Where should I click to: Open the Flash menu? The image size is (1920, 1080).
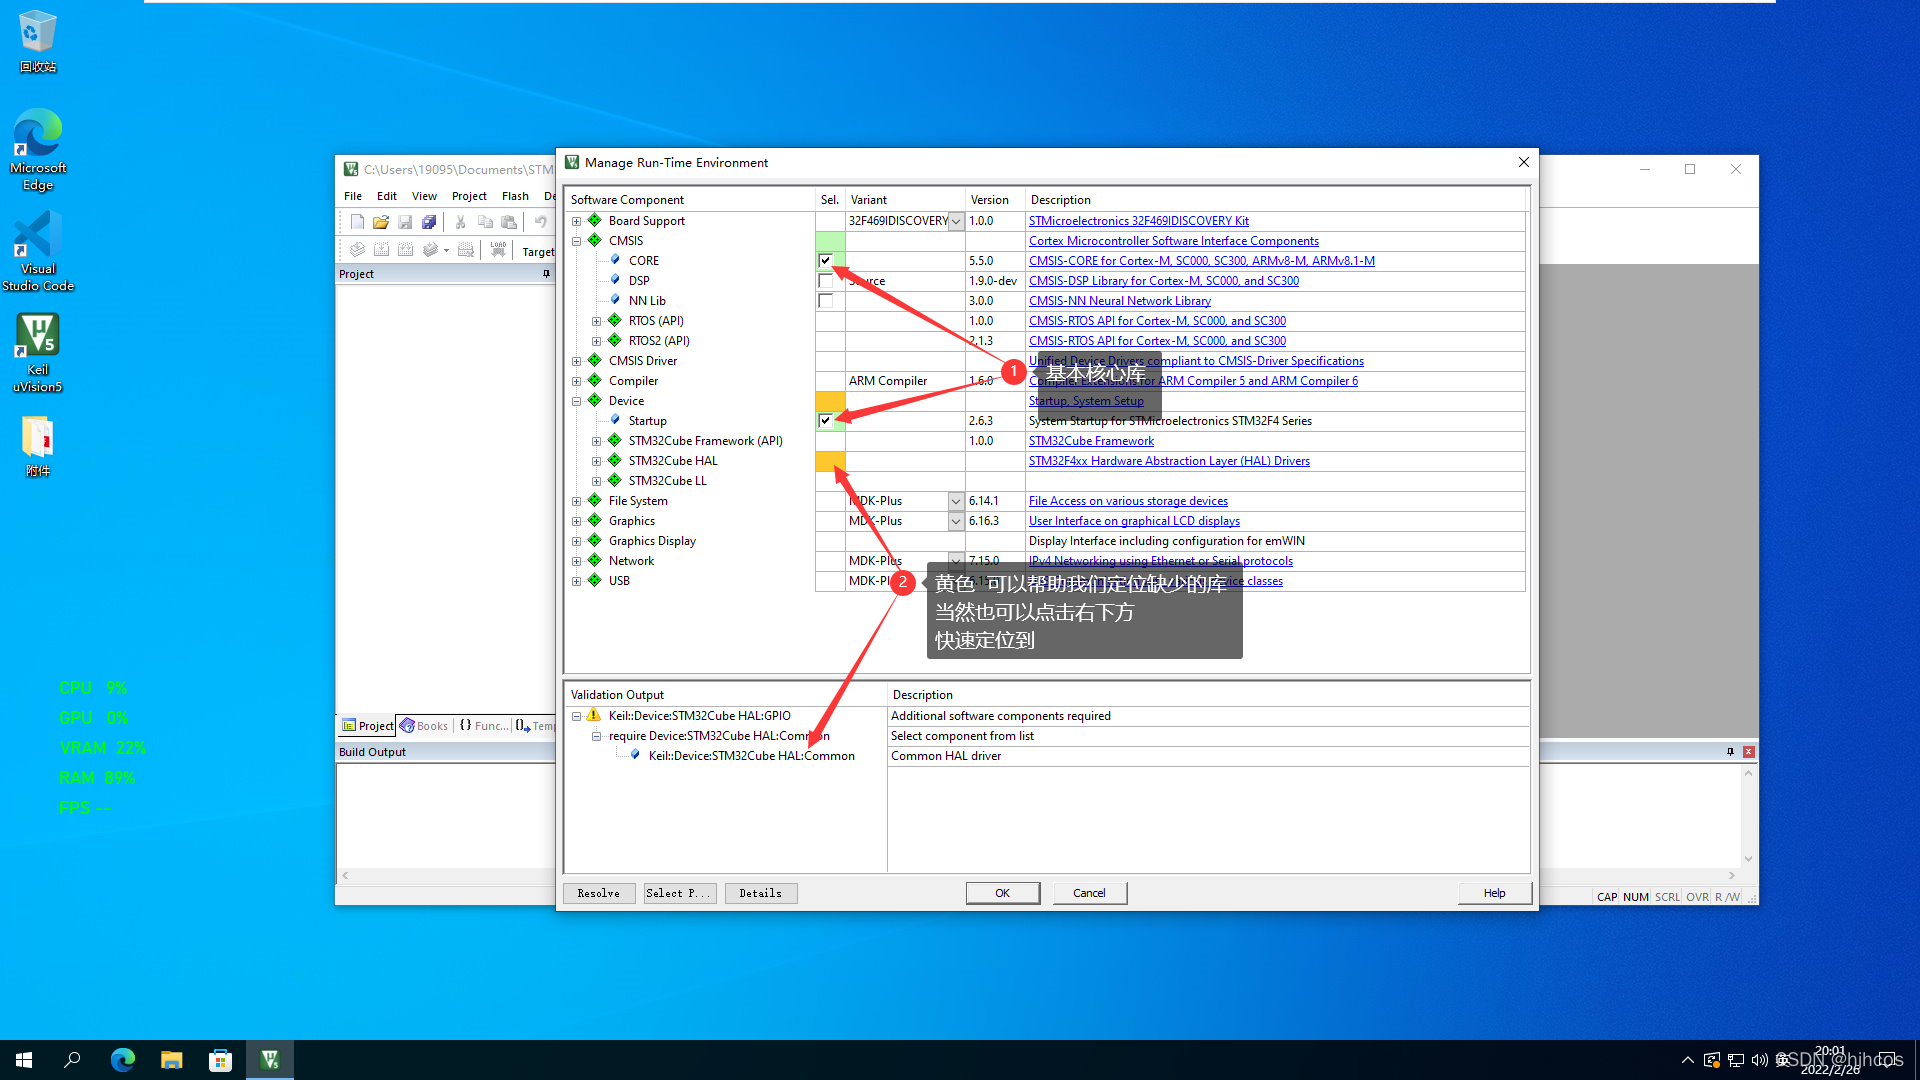point(515,196)
